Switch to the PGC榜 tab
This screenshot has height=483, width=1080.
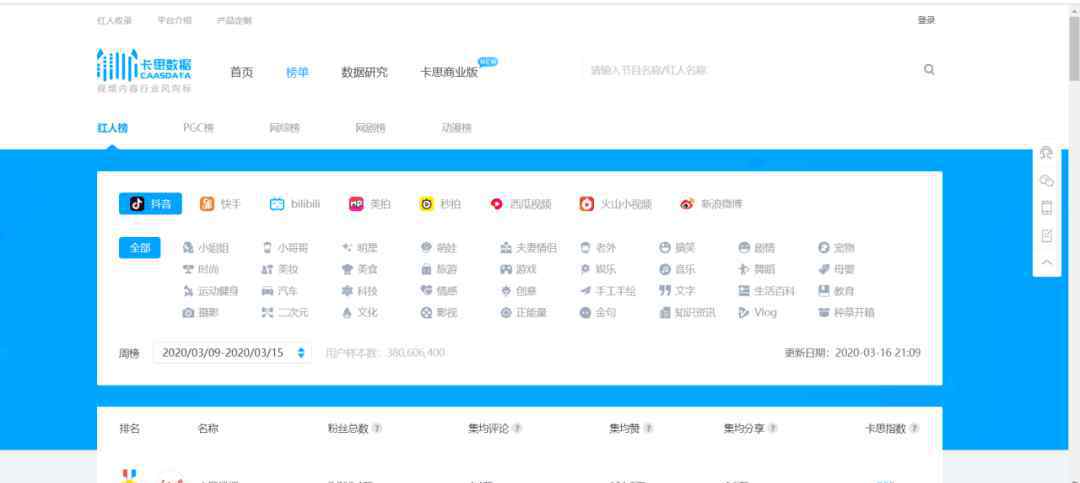[198, 128]
